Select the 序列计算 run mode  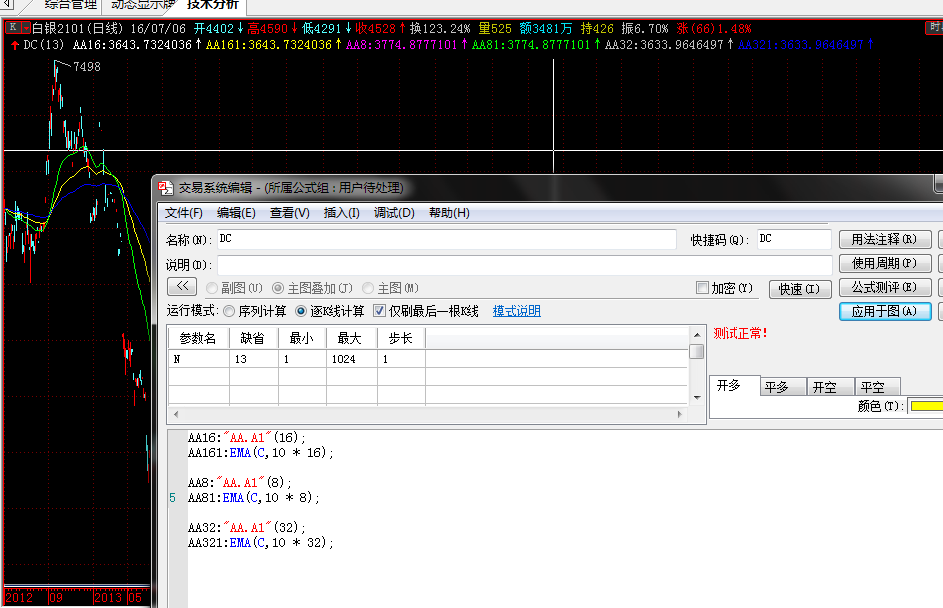coord(230,311)
